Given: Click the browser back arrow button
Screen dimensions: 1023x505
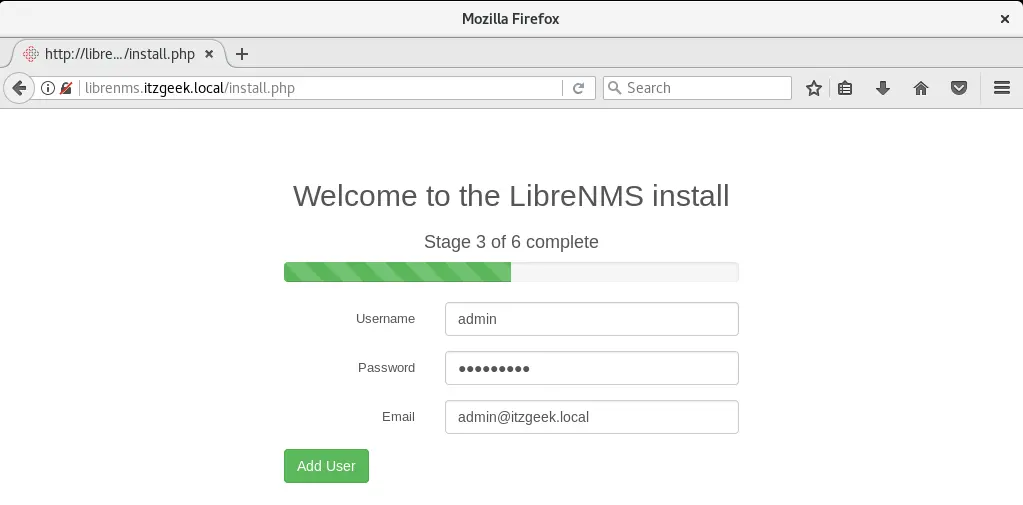Looking at the screenshot, I should click(x=19, y=88).
